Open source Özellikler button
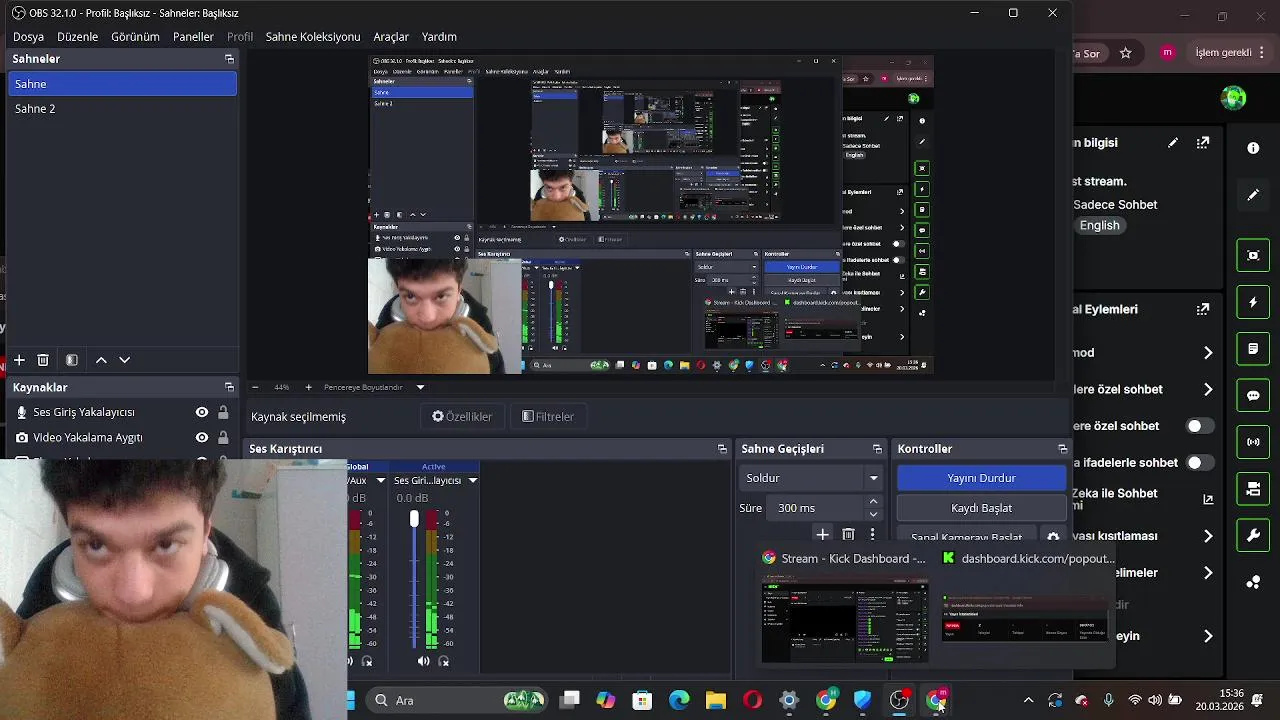This screenshot has height=720, width=1280. pos(462,417)
